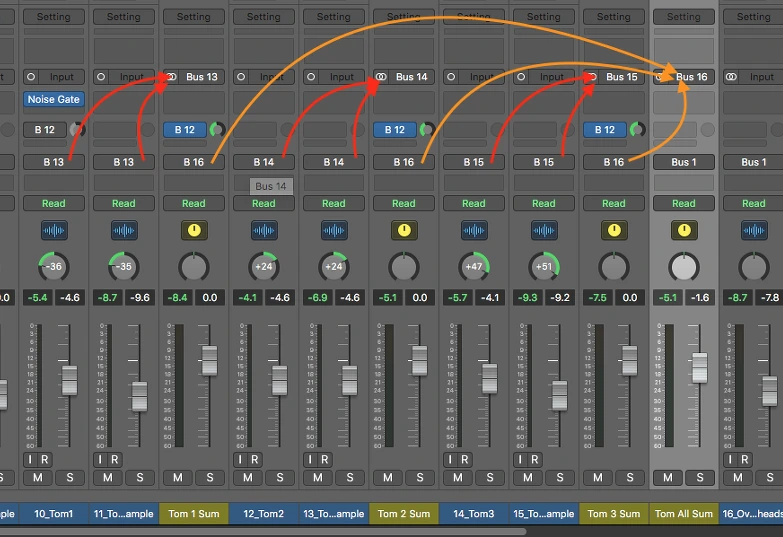Click Read button on Tom 2 Sum
783x537 pixels.
click(x=404, y=203)
